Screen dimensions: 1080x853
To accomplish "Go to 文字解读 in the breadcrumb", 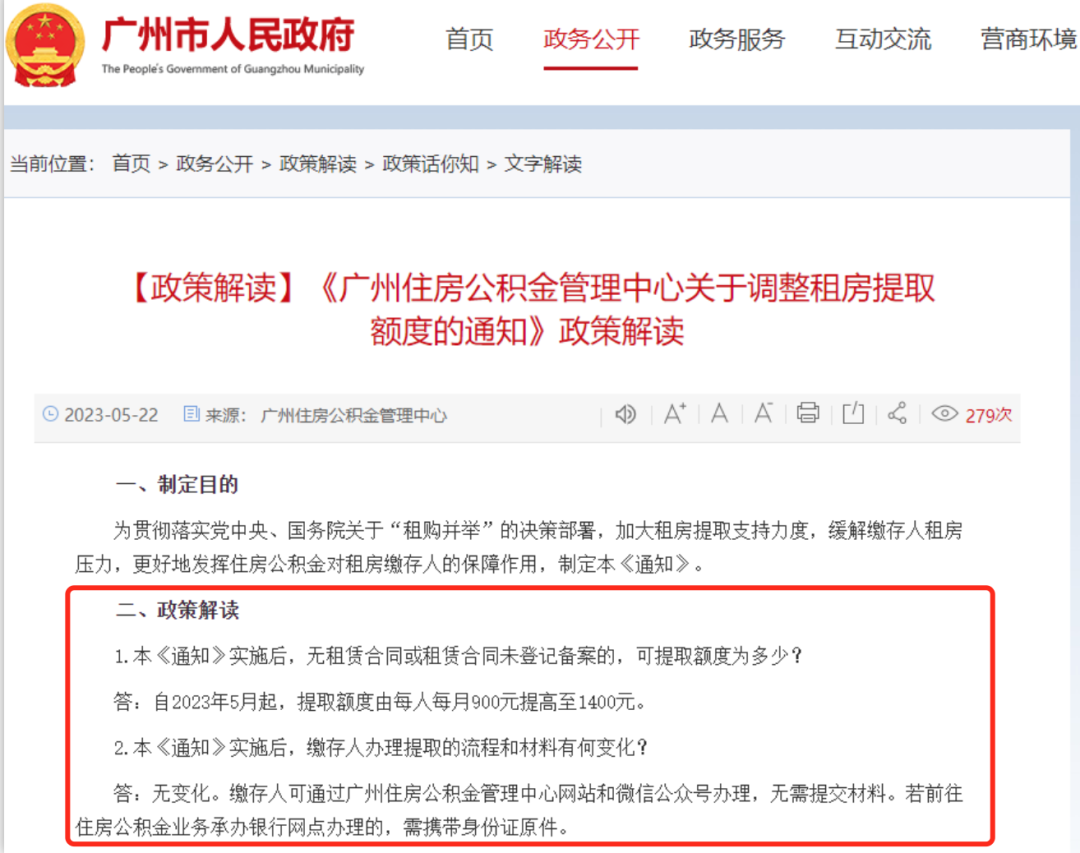I will click(x=543, y=164).
